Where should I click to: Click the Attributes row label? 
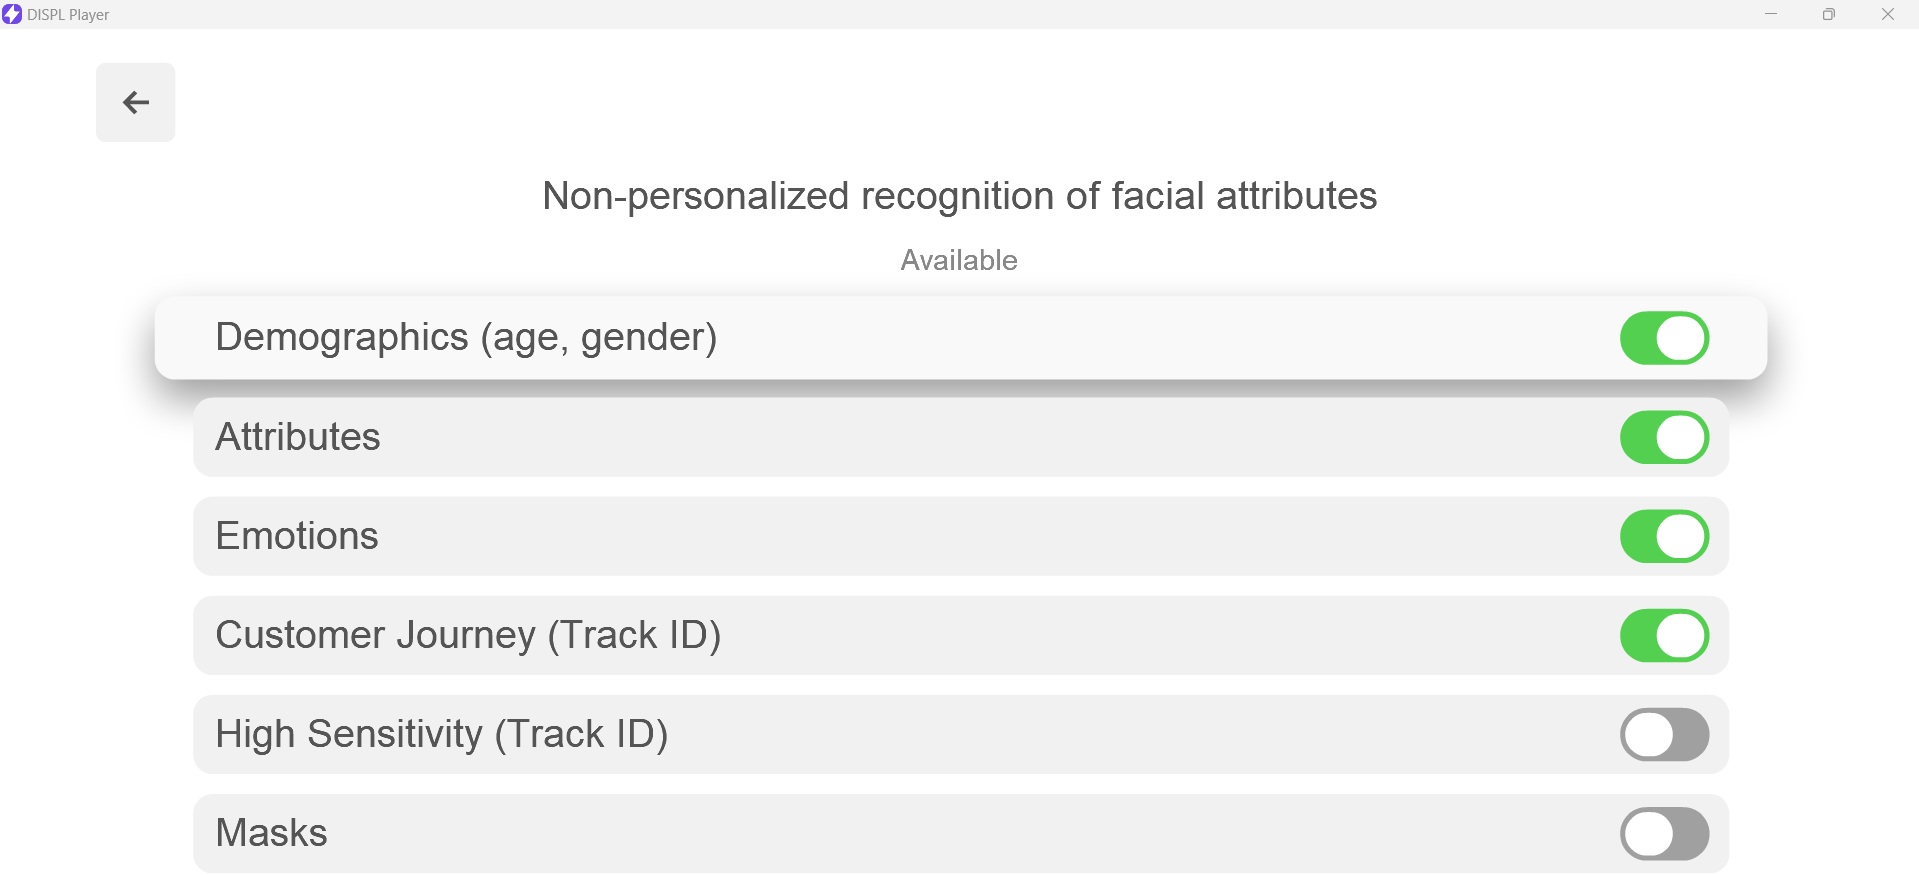(x=298, y=437)
